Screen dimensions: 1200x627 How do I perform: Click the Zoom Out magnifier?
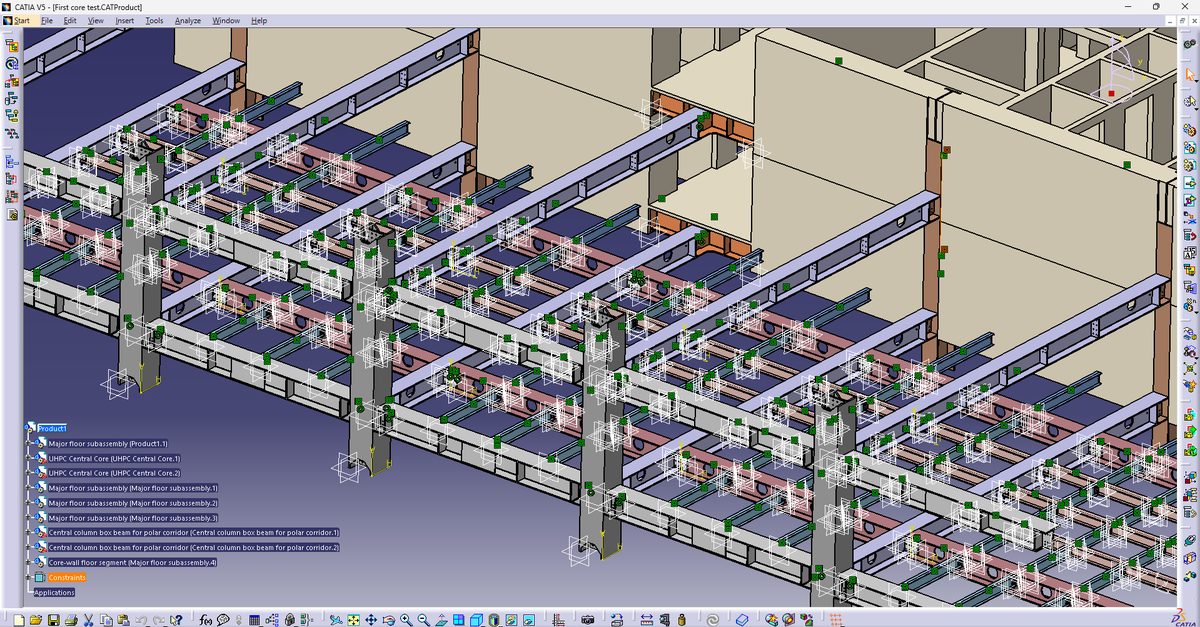[x=423, y=619]
